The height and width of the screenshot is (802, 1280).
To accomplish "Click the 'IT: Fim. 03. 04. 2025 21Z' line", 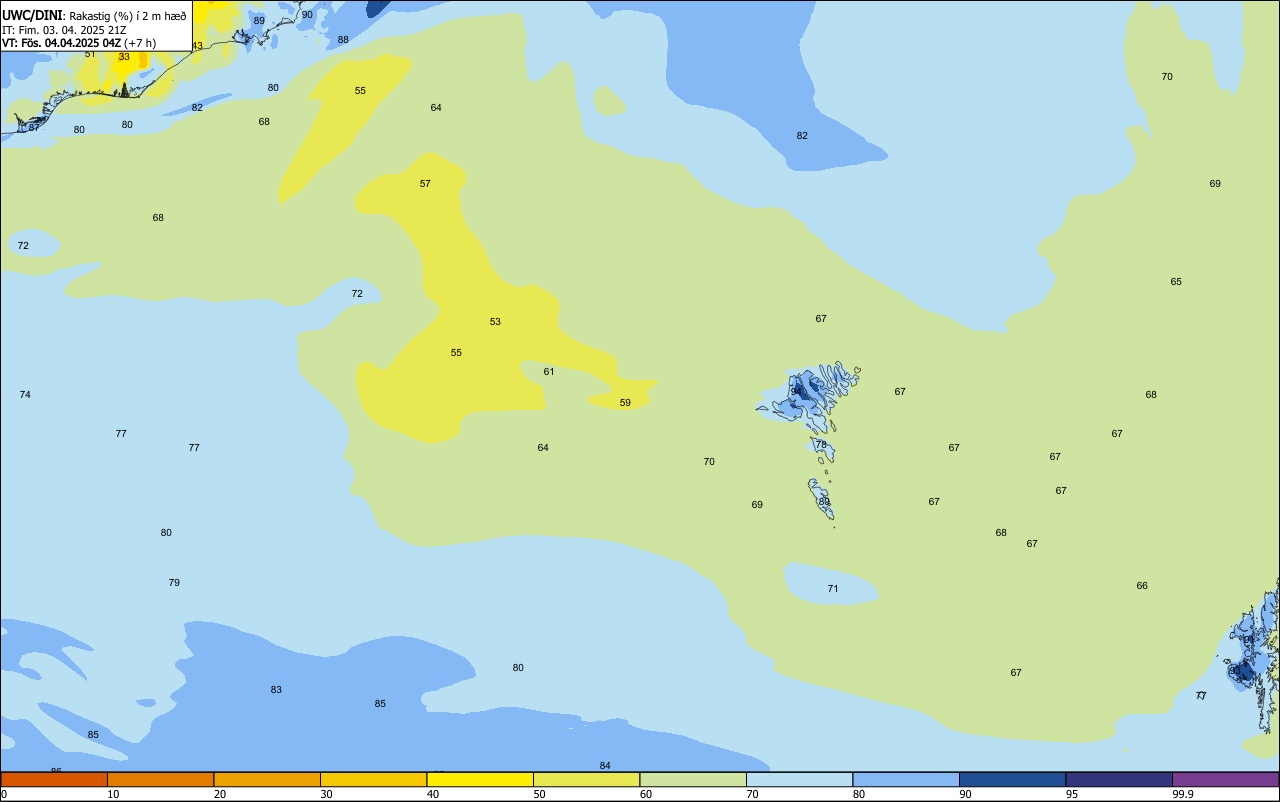I will pyautogui.click(x=64, y=30).
